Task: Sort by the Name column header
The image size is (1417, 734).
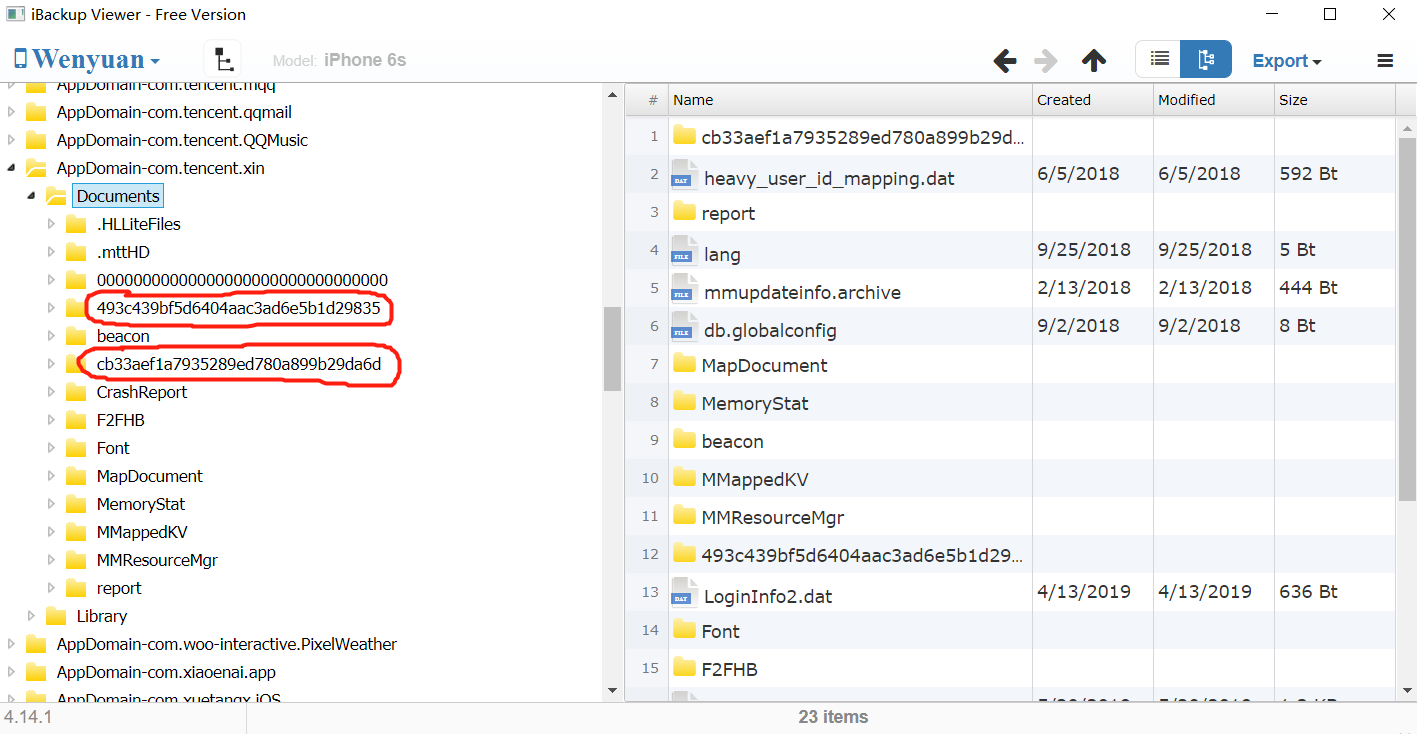Action: coord(850,100)
